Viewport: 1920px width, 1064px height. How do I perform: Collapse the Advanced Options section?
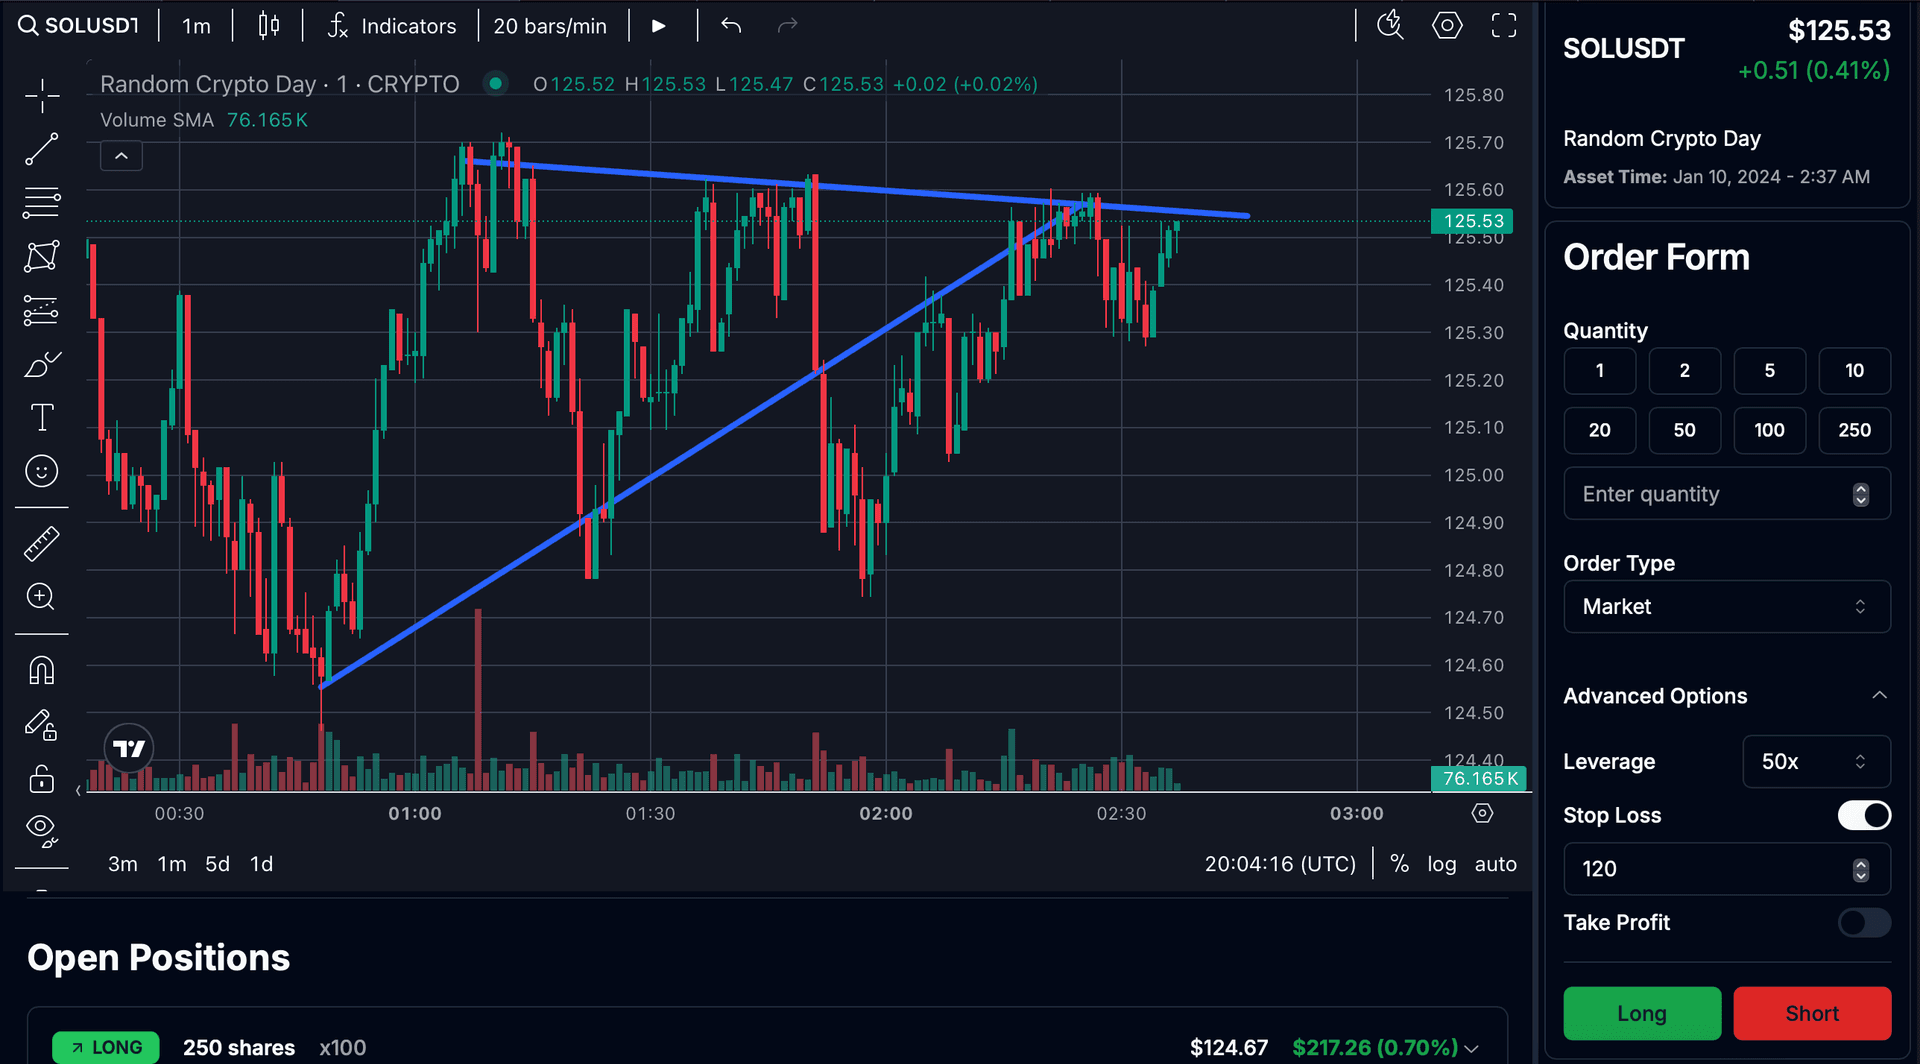[1727, 696]
